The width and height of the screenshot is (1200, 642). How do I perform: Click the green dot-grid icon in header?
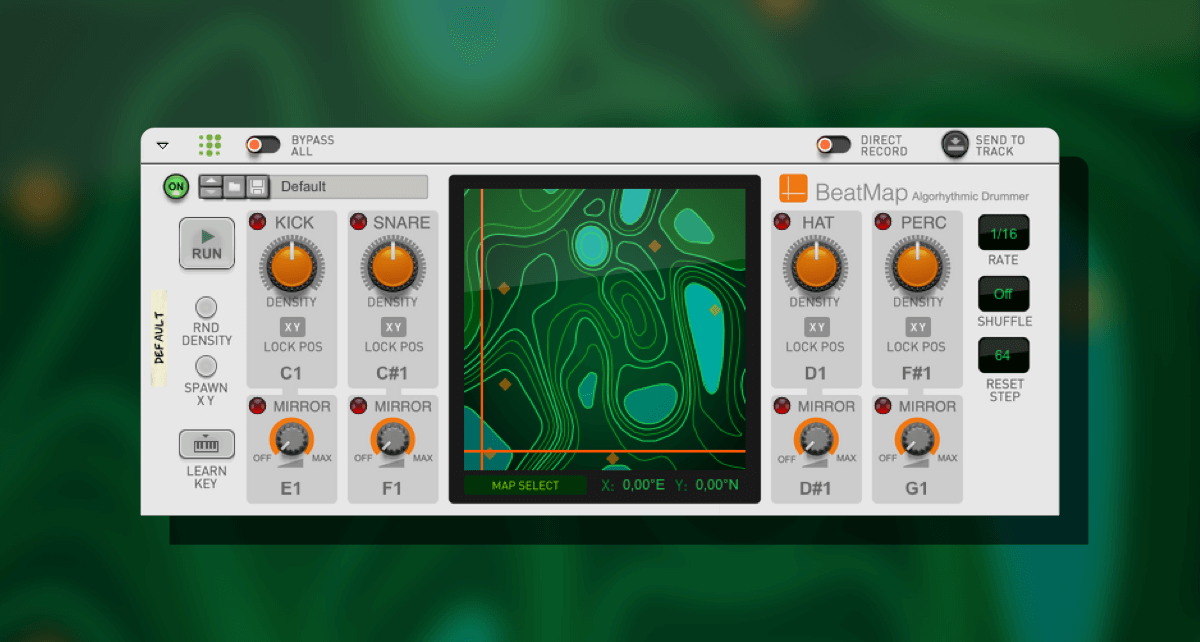pyautogui.click(x=209, y=145)
